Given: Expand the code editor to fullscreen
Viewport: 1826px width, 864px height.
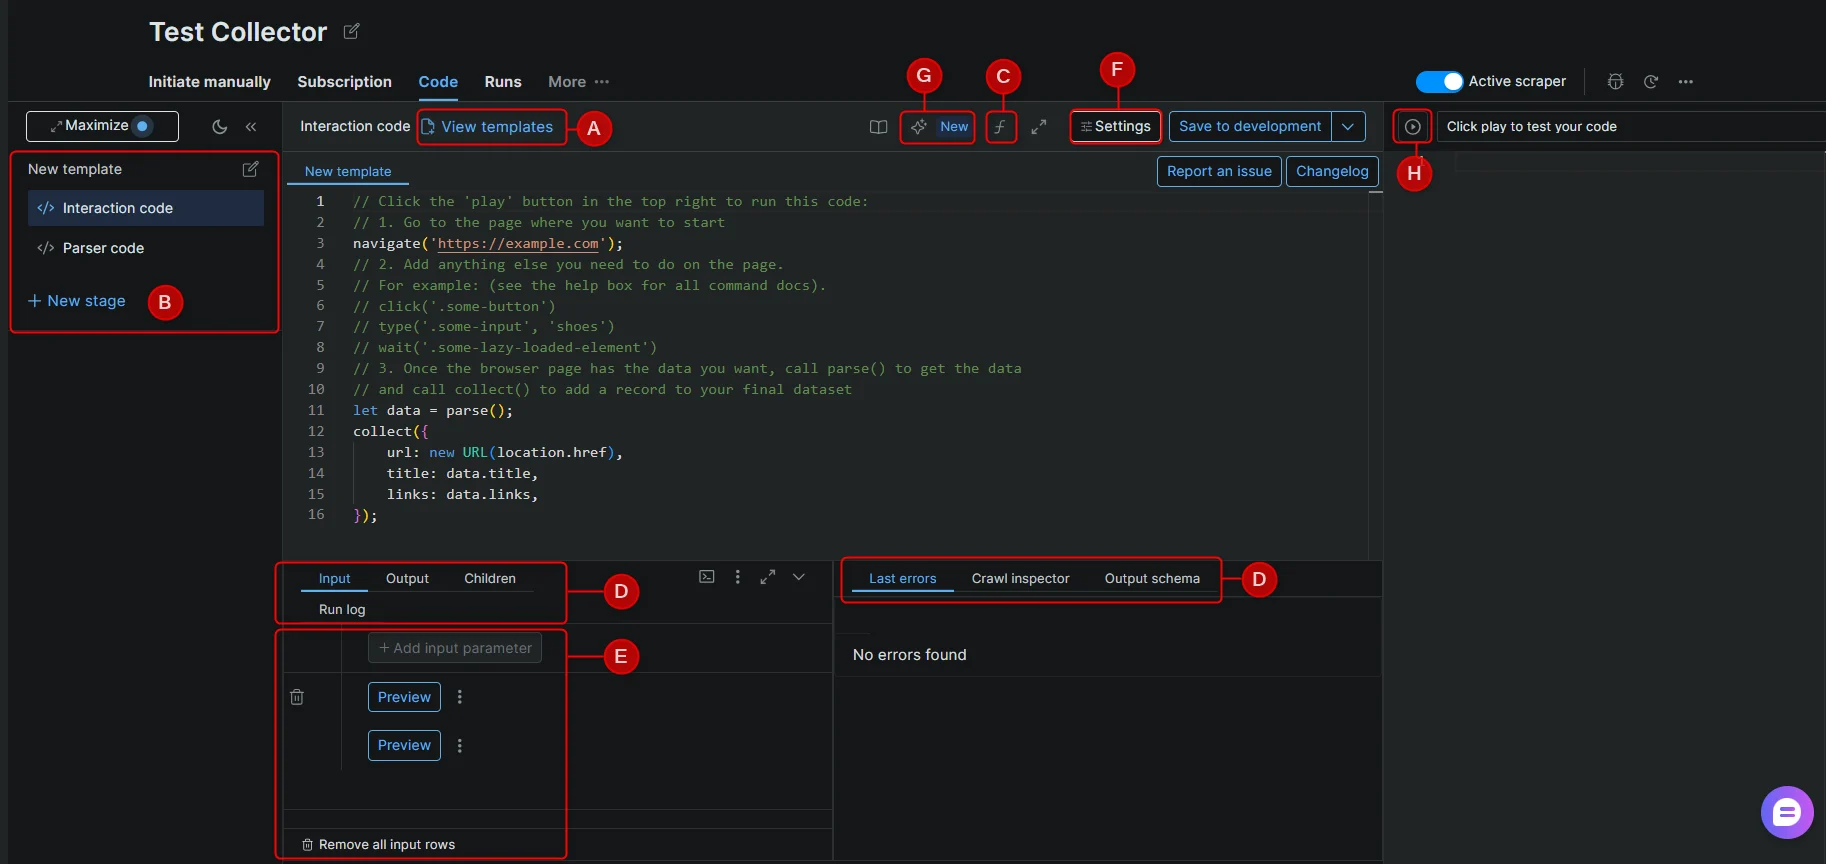Looking at the screenshot, I should click(x=1039, y=127).
